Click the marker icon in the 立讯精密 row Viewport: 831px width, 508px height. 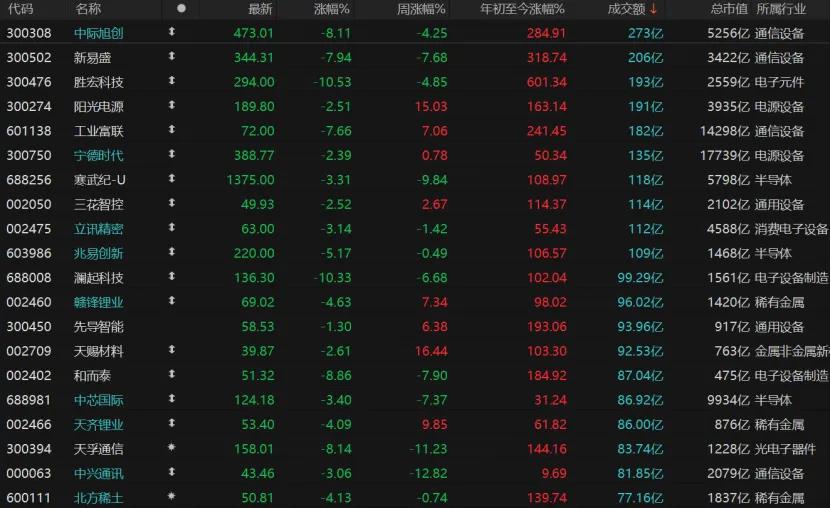172,227
